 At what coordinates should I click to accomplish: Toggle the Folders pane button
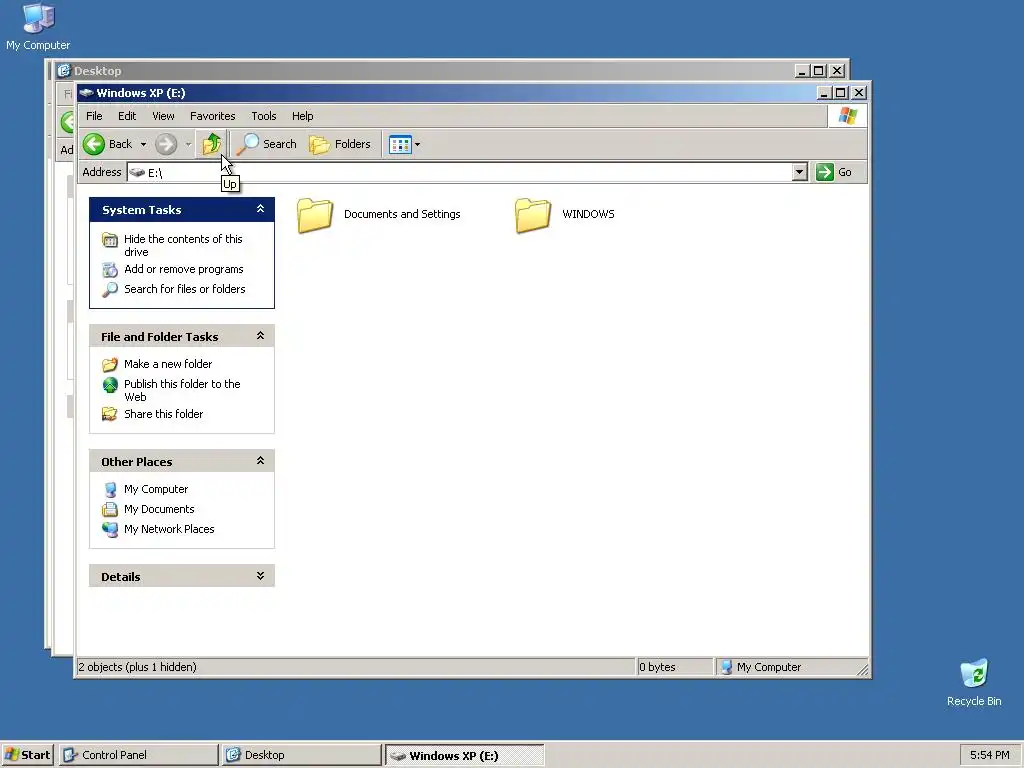(340, 144)
